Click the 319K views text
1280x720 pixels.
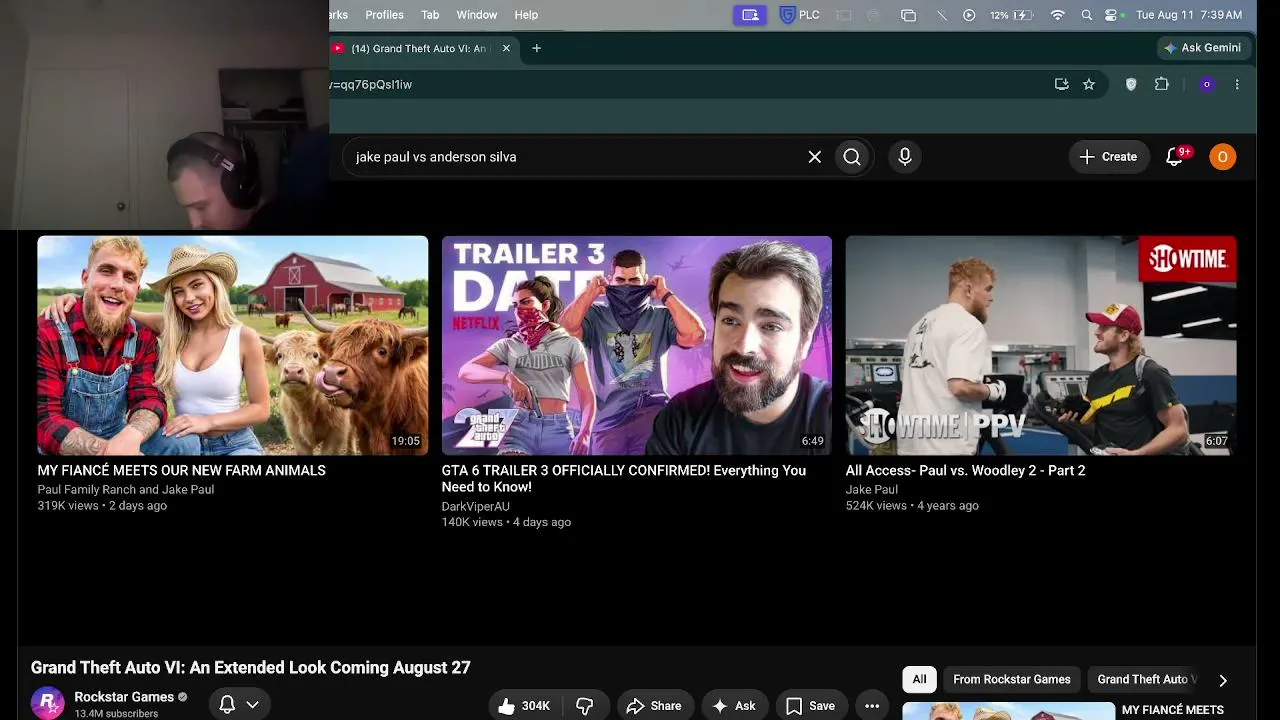coord(68,506)
